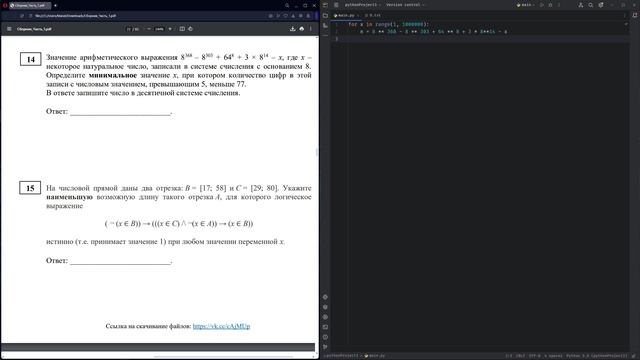Open Search Everywhere in PyCharm
Image resolution: width=640 pixels, height=360 pixels.
[591, 5]
